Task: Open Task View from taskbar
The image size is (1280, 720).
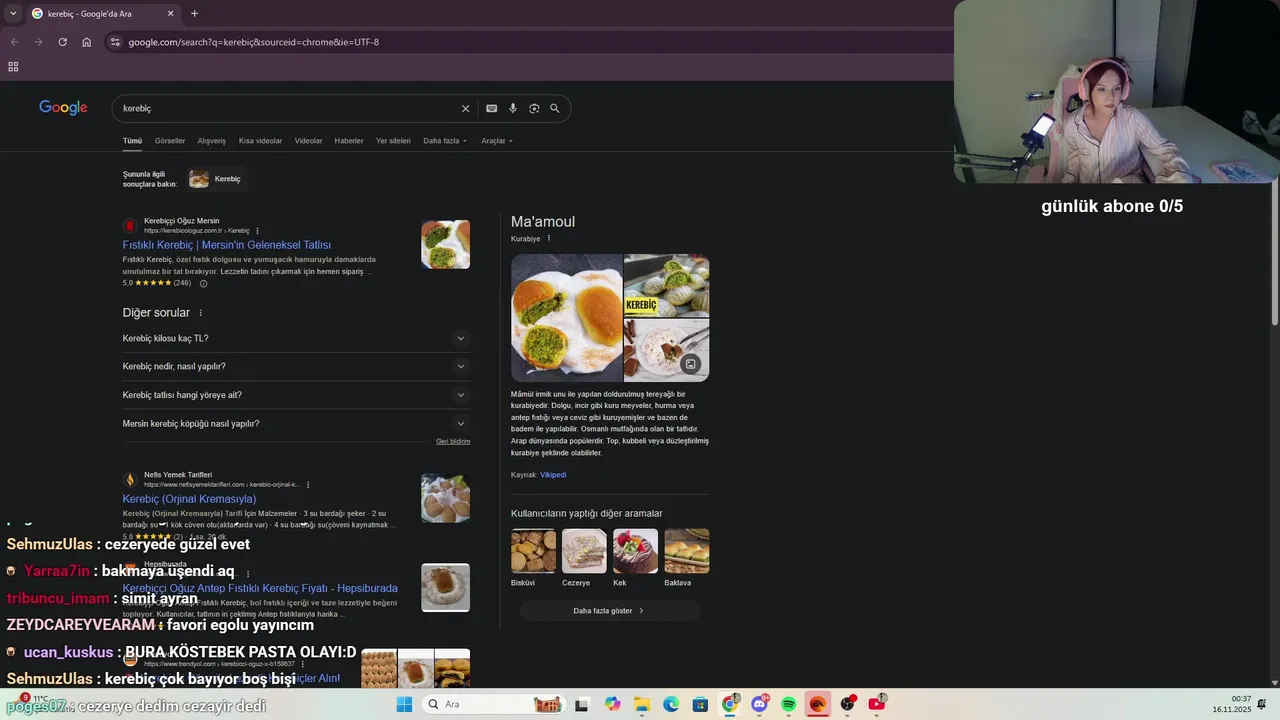Action: pyautogui.click(x=581, y=704)
